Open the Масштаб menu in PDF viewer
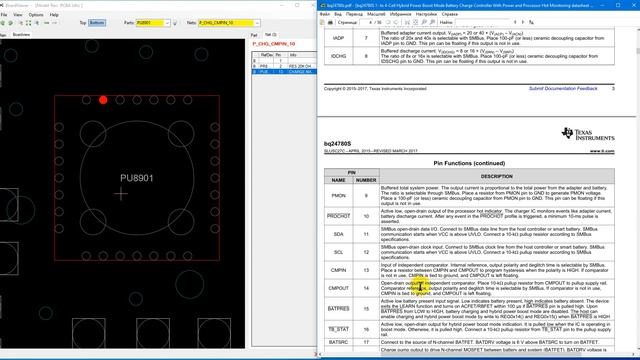 tap(376, 14)
